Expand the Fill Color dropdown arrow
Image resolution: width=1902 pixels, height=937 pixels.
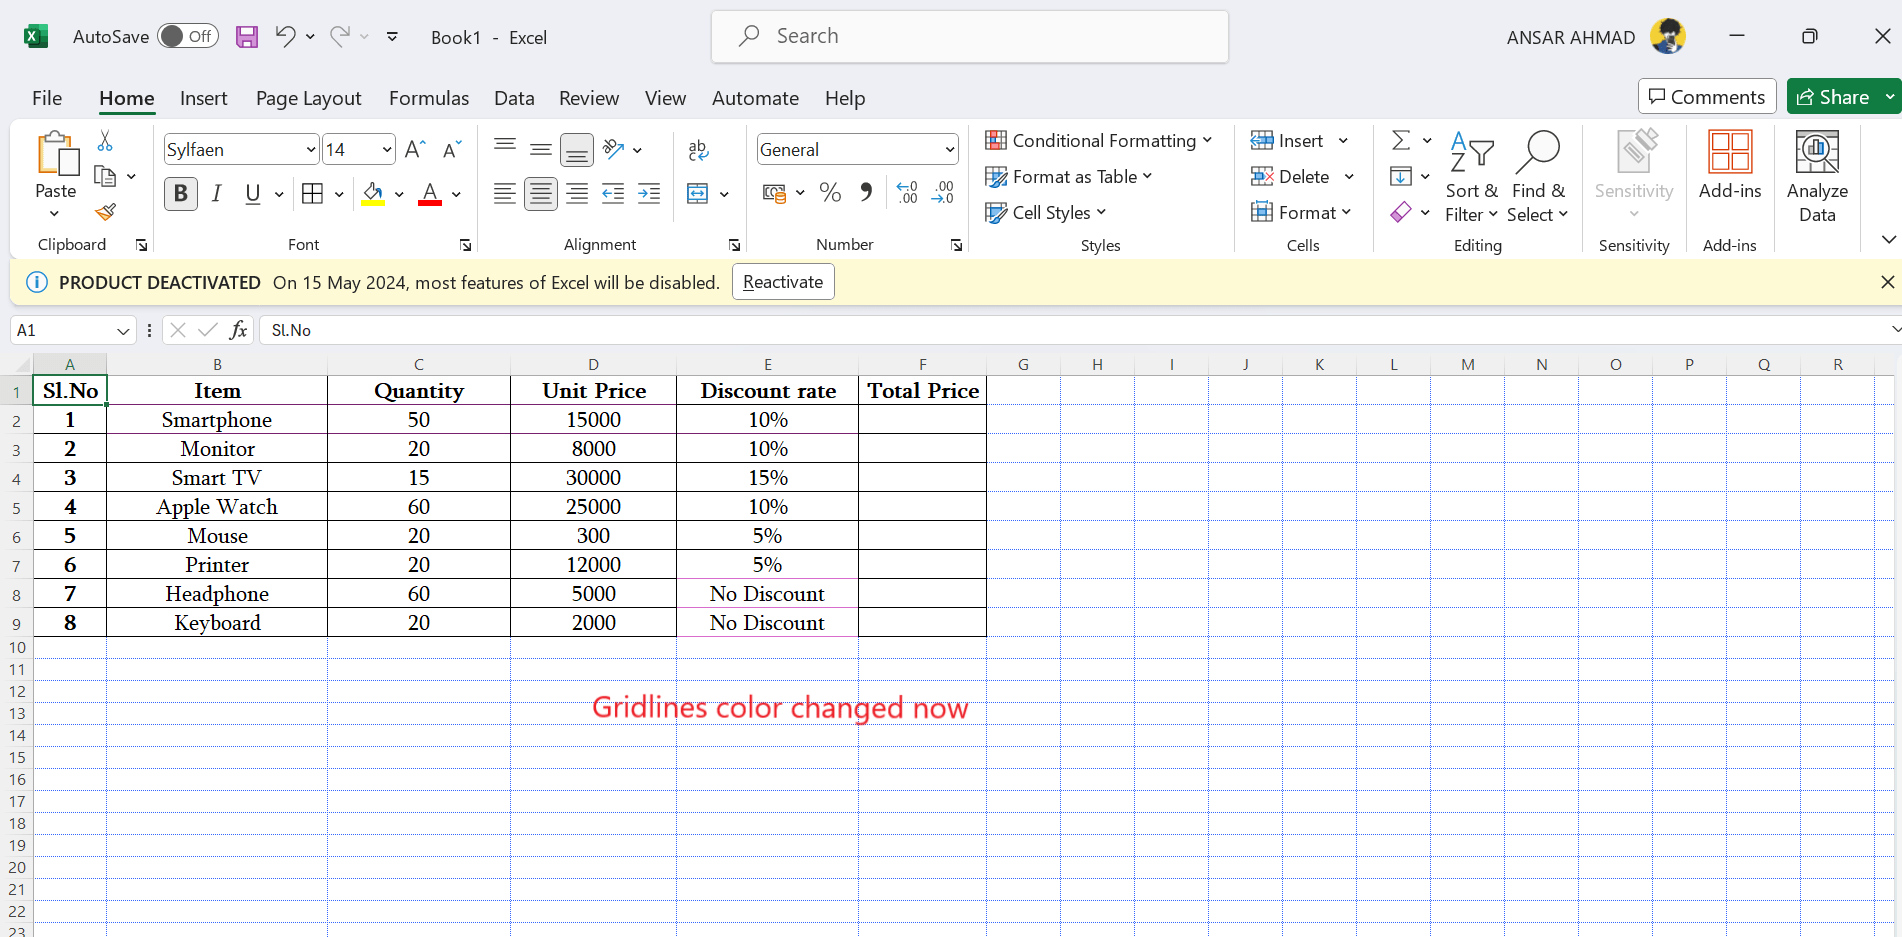(x=399, y=194)
